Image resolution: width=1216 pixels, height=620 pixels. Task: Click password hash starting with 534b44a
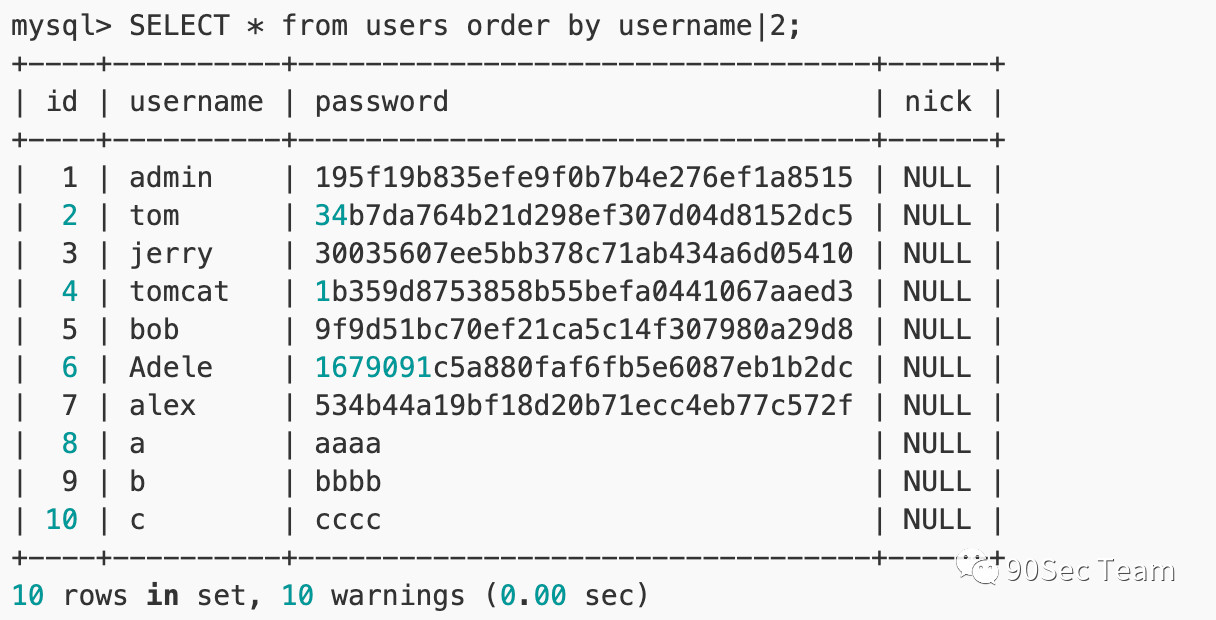point(584,405)
